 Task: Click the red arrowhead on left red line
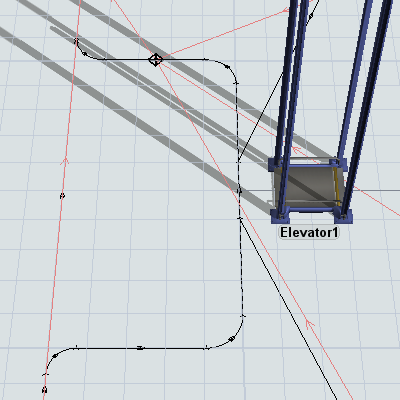[65, 162]
